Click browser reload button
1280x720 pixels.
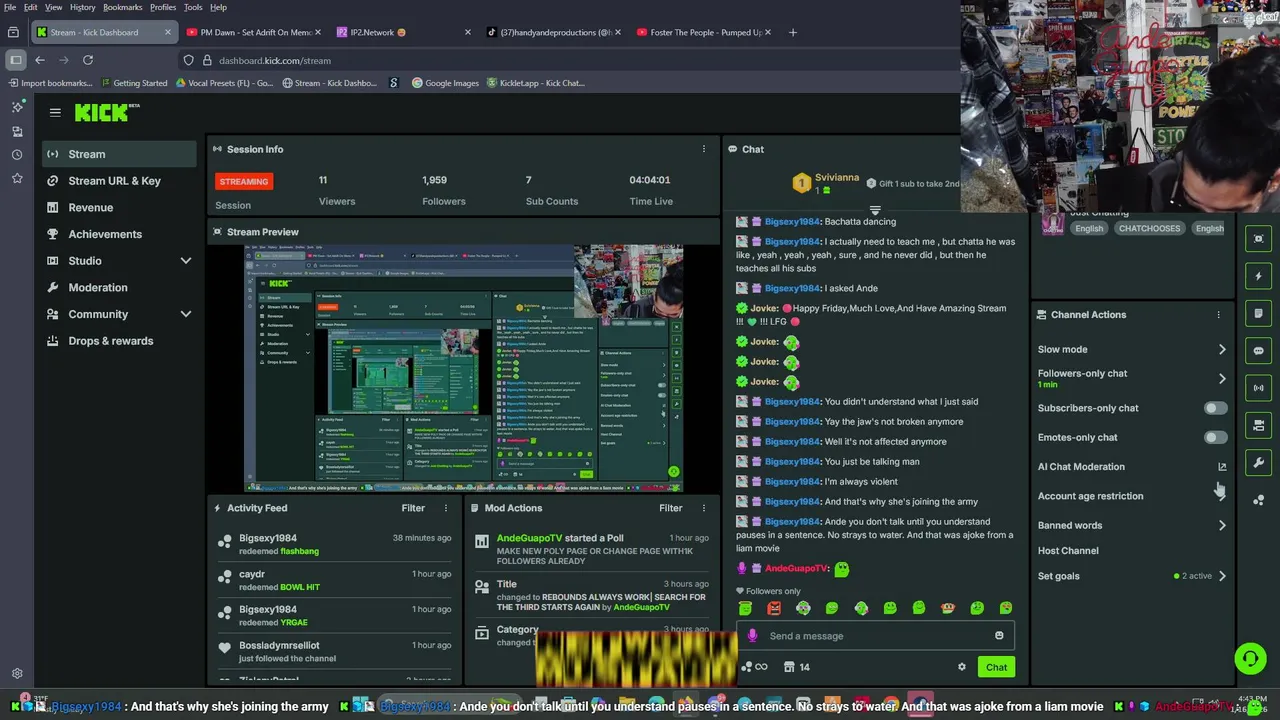tap(88, 60)
